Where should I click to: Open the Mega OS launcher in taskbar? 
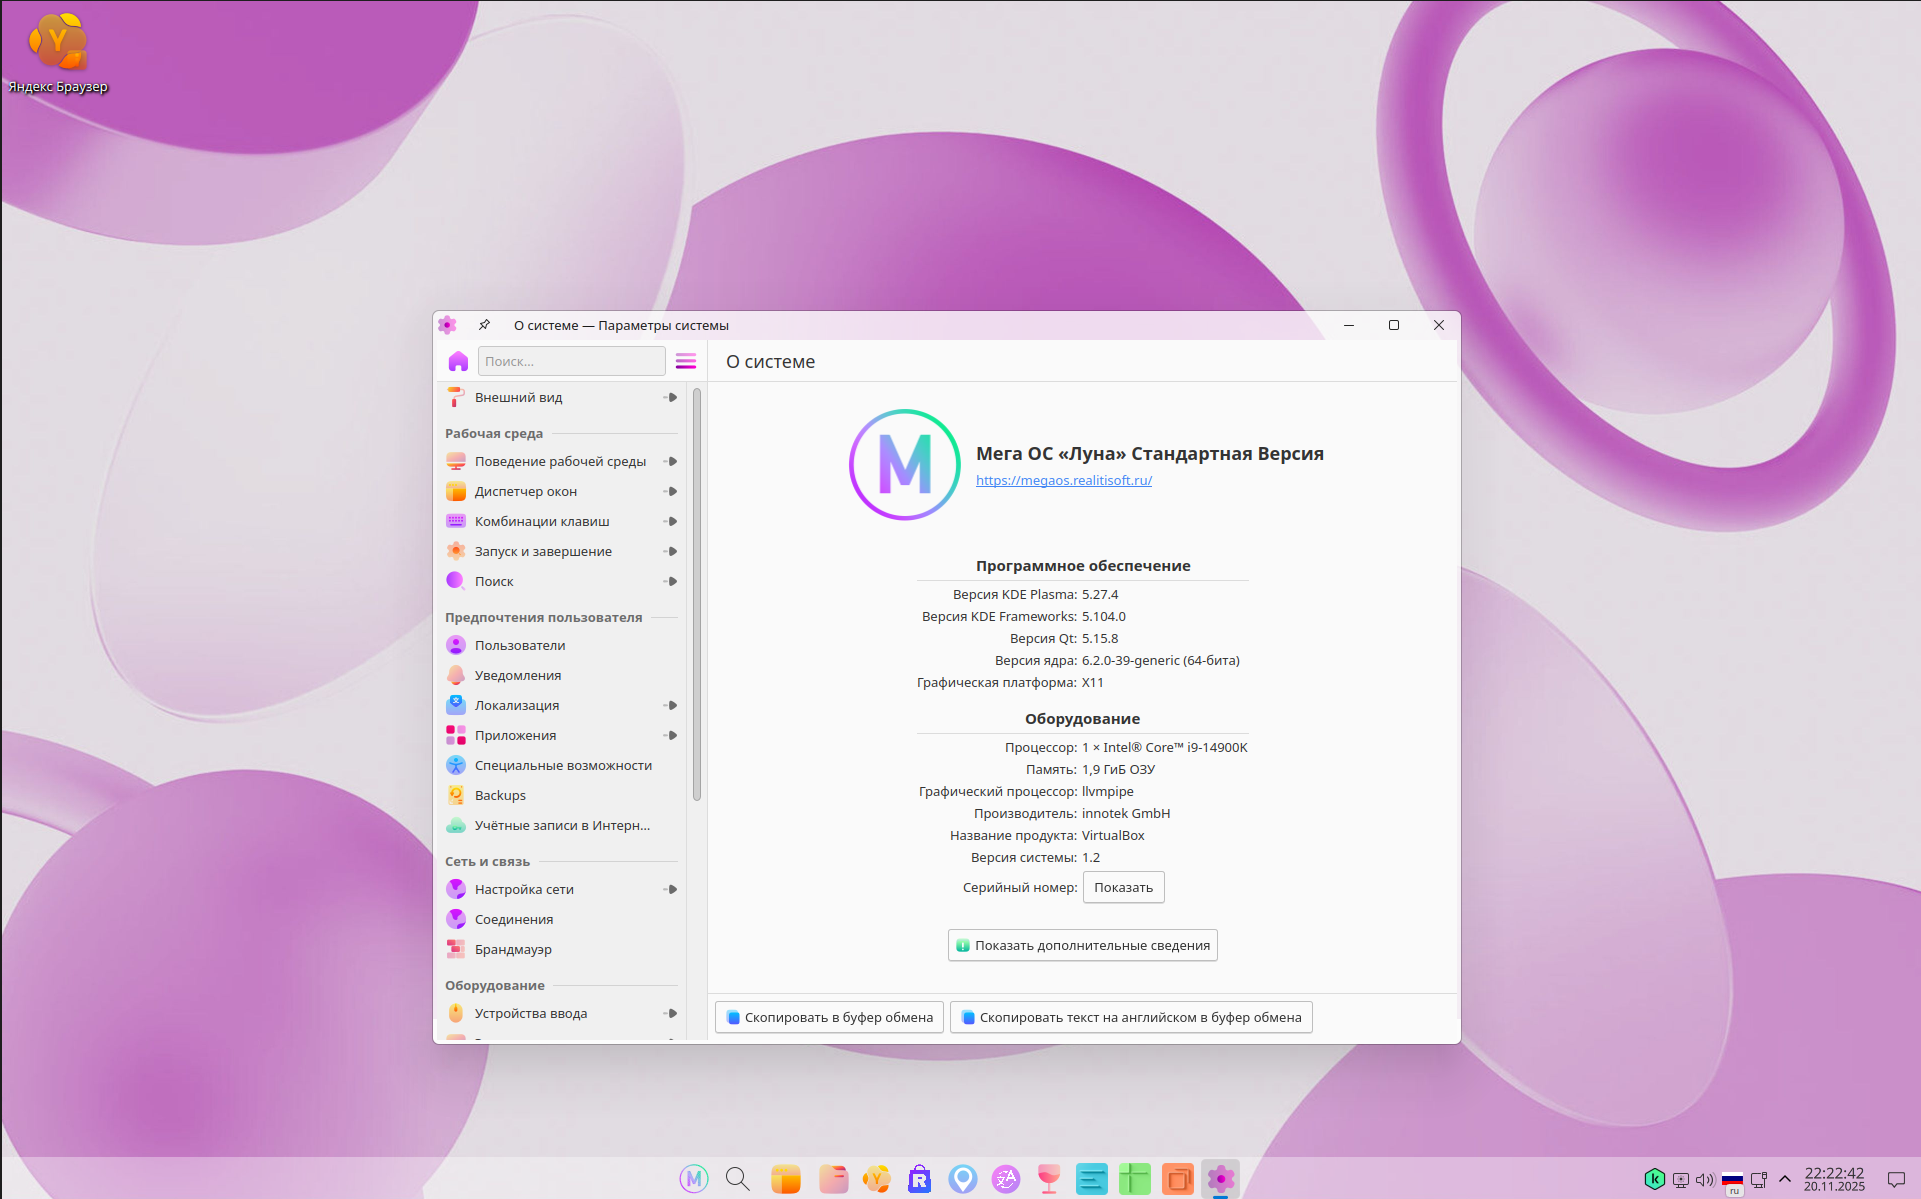(693, 1179)
